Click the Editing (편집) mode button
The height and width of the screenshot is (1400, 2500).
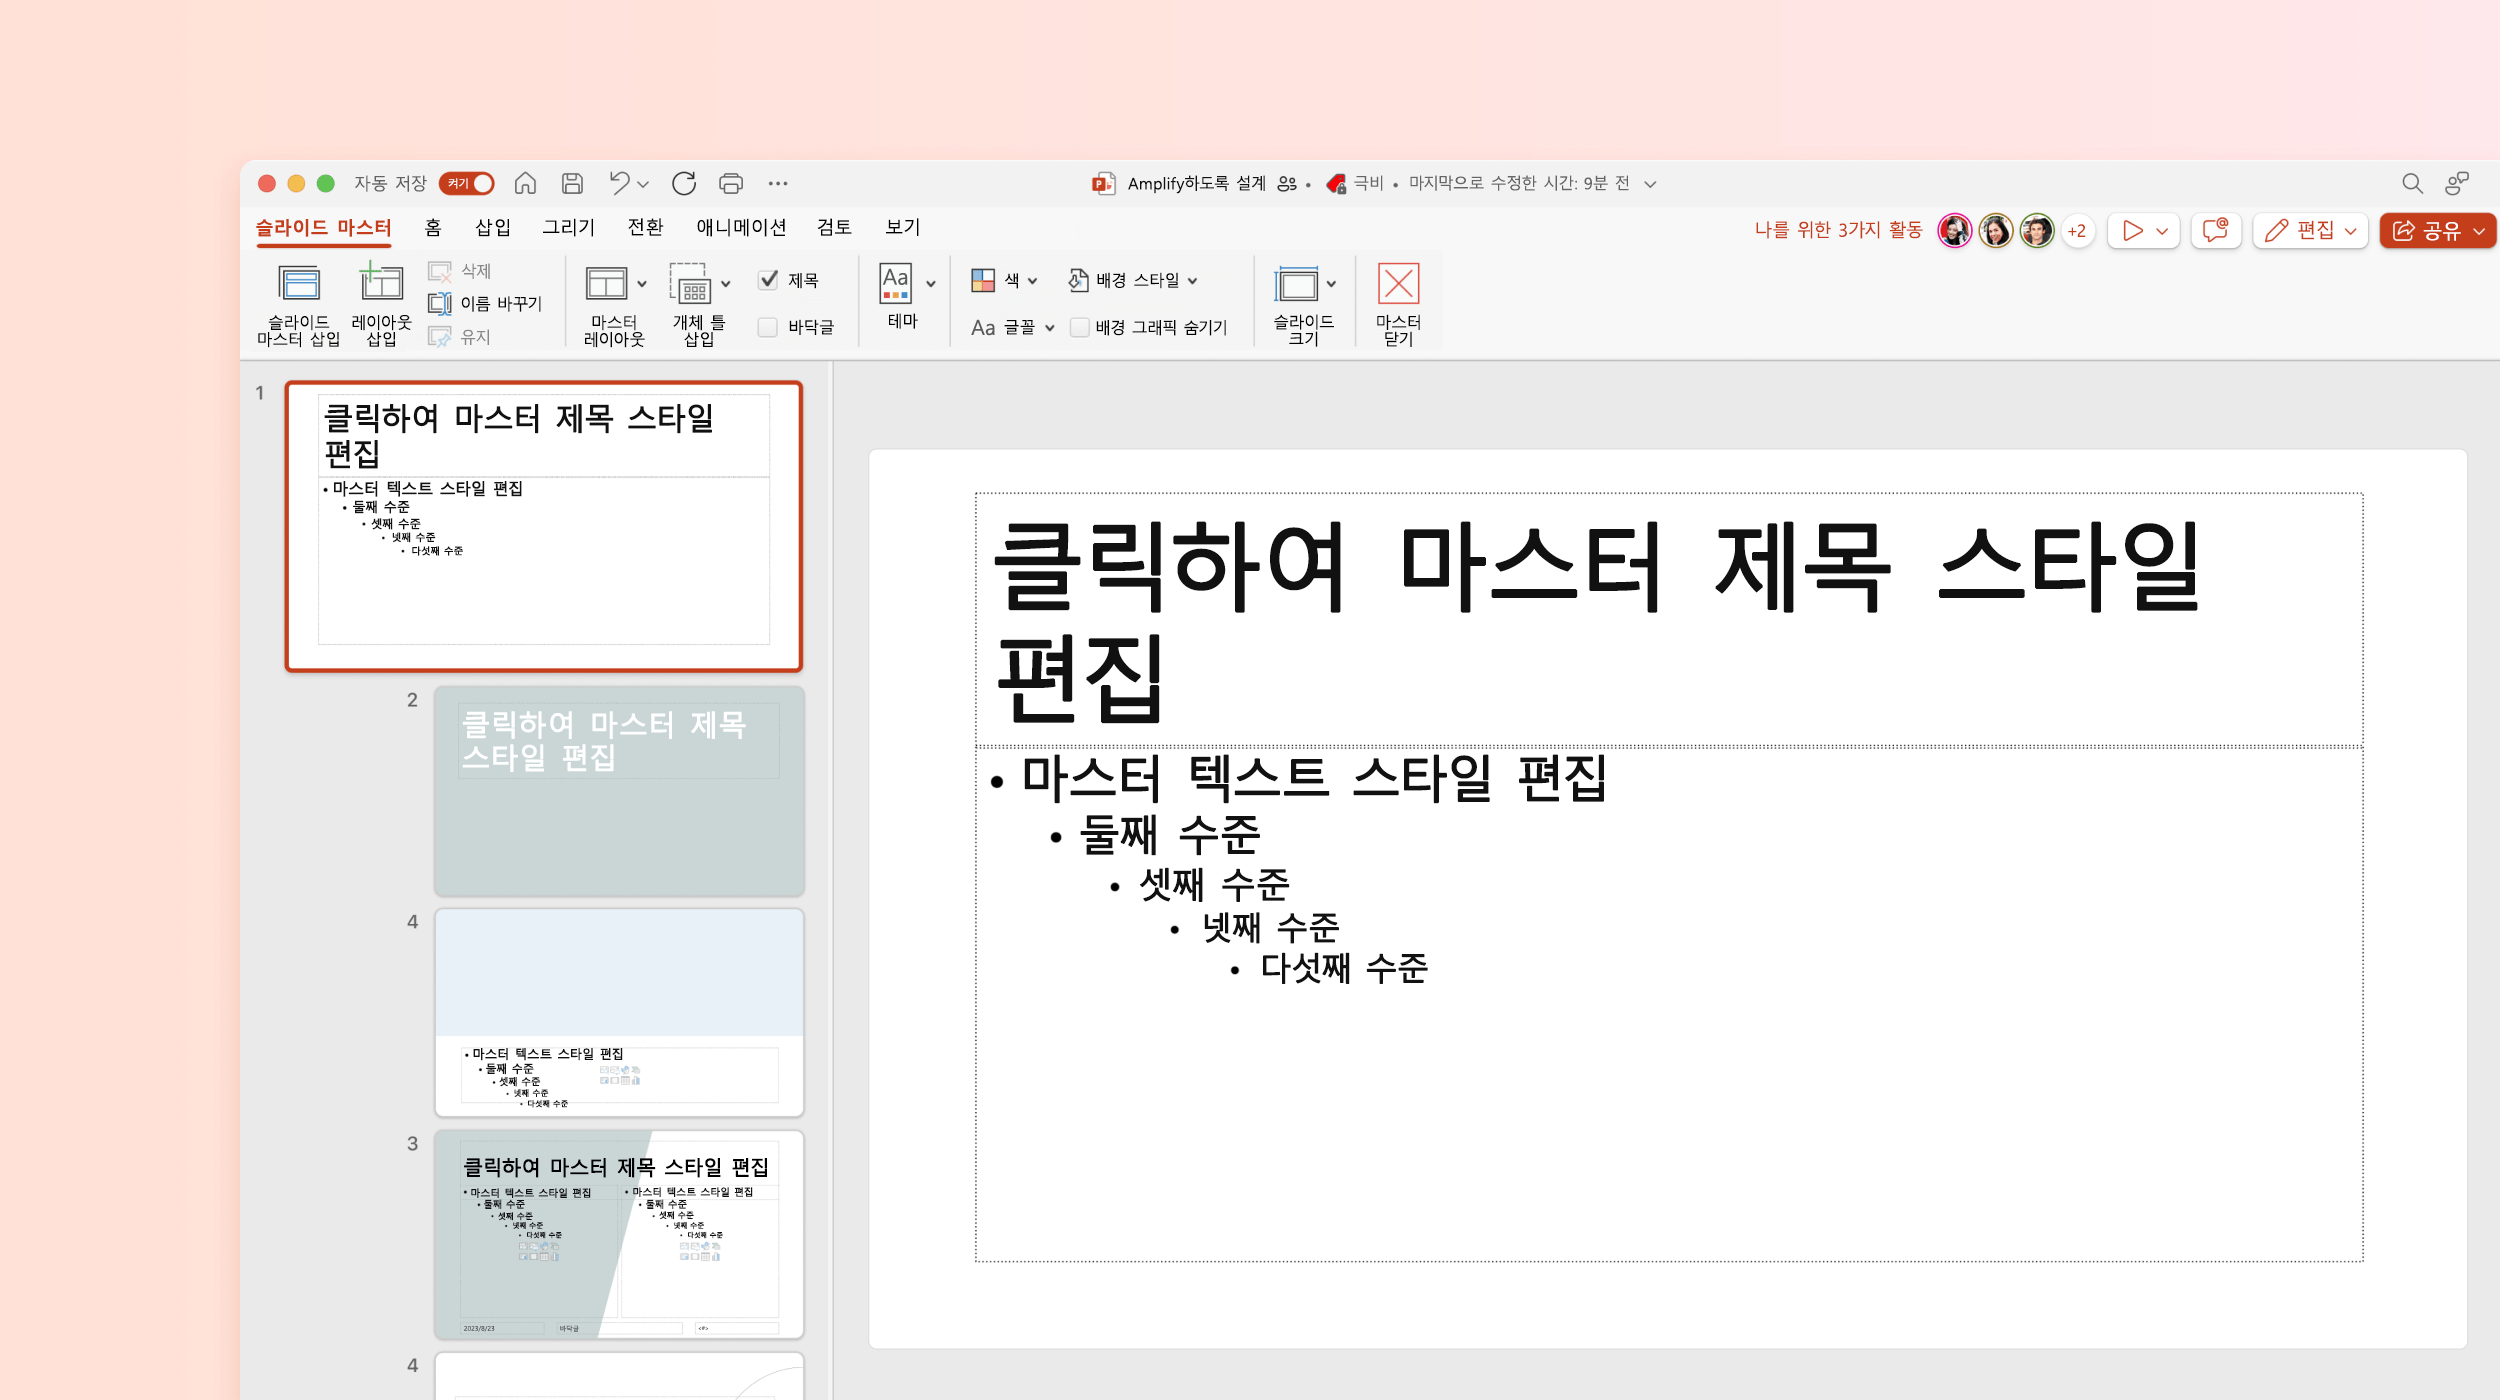[x=2311, y=230]
